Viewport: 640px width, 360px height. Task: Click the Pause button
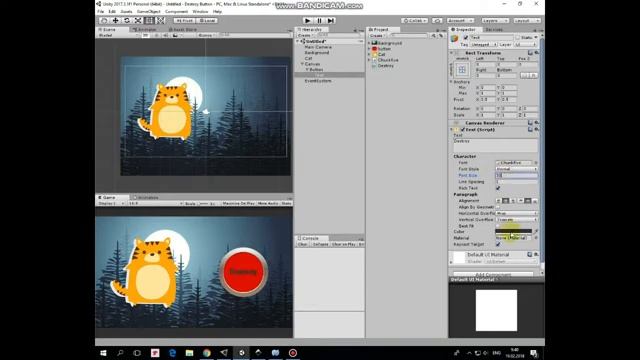coord(319,20)
